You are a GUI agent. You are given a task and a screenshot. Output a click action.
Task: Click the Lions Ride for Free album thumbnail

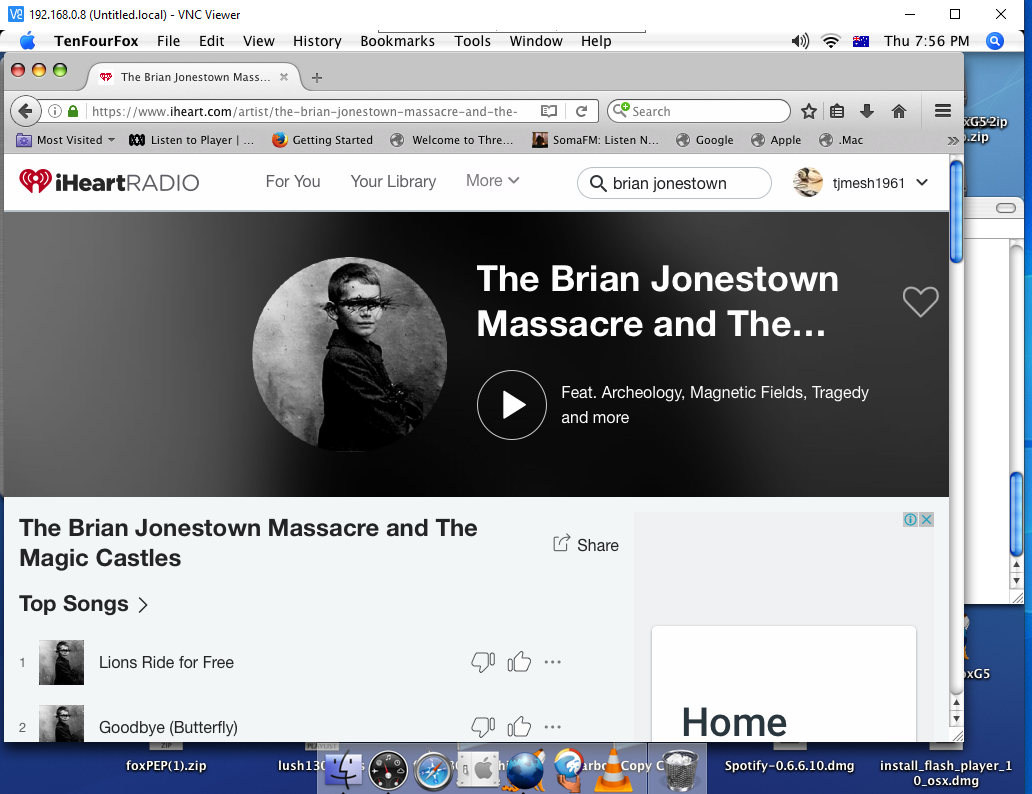click(61, 662)
